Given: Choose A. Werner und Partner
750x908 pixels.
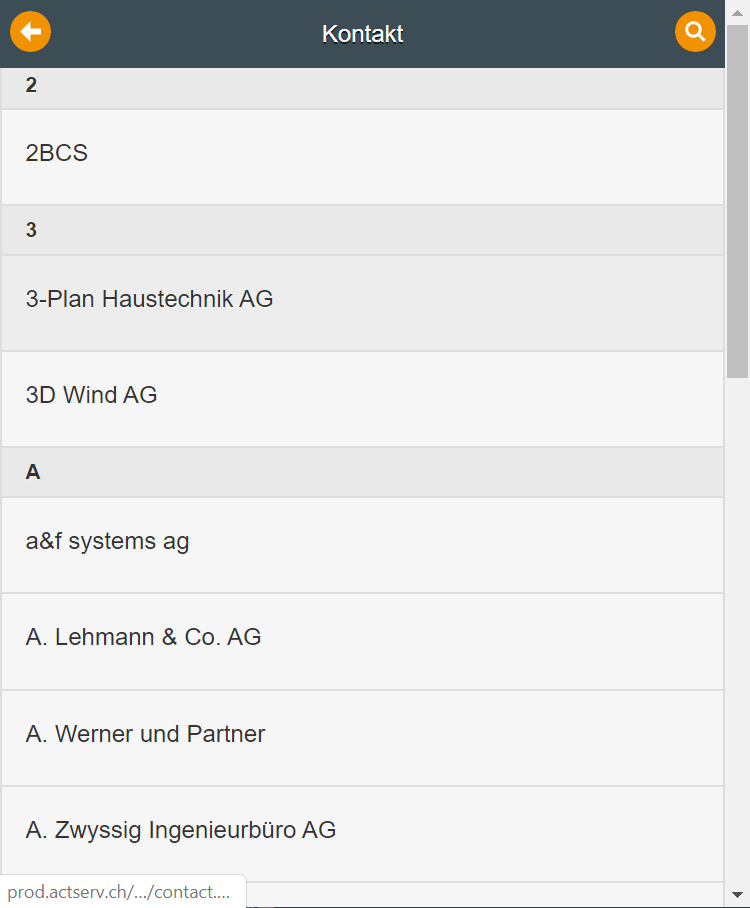Looking at the screenshot, I should coord(361,736).
